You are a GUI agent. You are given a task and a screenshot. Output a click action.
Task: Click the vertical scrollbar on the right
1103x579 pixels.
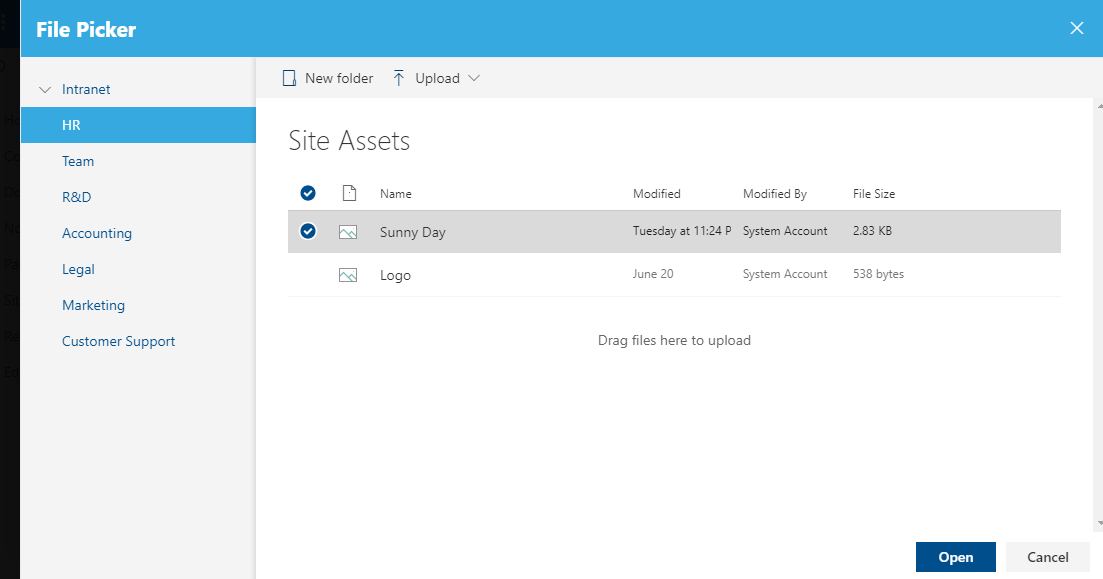point(1098,300)
